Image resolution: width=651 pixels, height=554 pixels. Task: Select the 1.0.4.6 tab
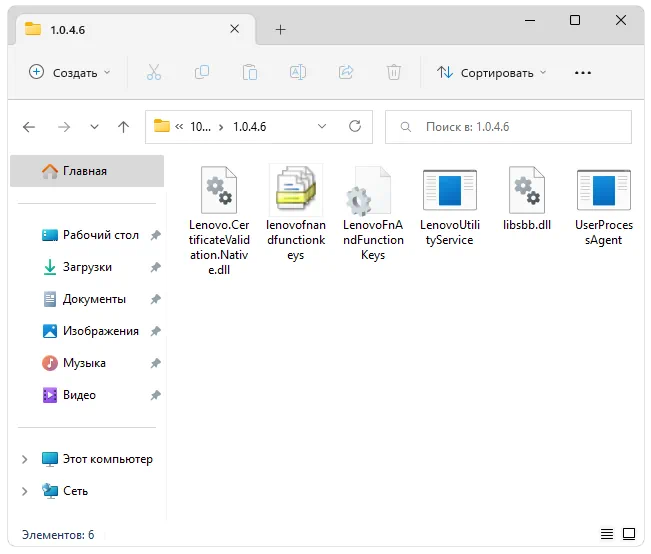pos(135,29)
